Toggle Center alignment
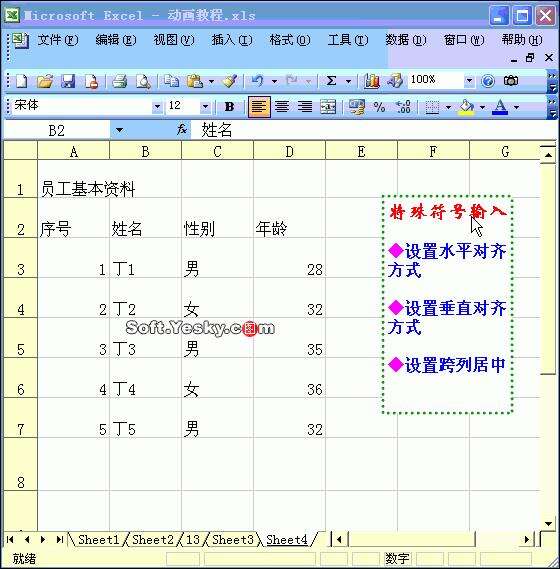Screen dimensions: 560x569 point(282,107)
